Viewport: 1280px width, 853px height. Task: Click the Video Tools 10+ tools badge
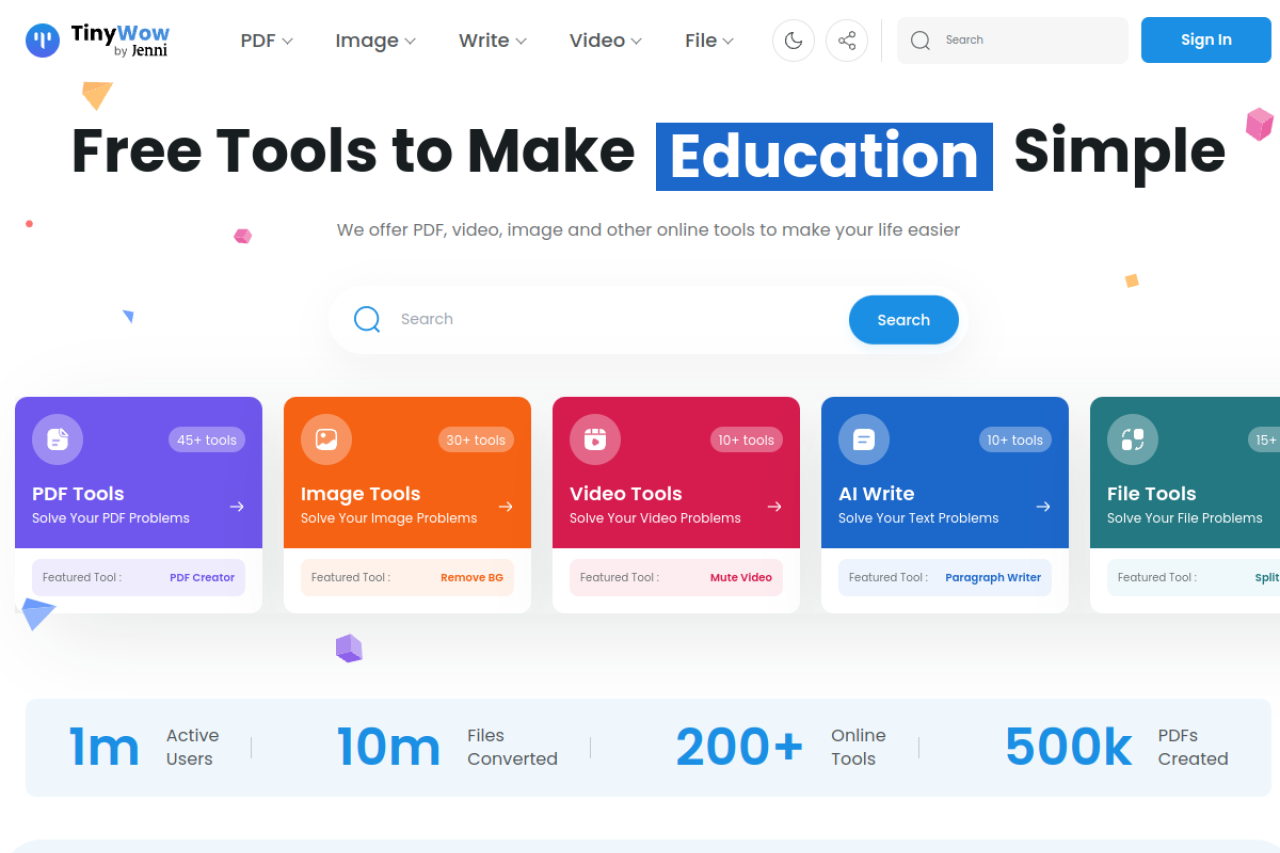click(x=746, y=440)
